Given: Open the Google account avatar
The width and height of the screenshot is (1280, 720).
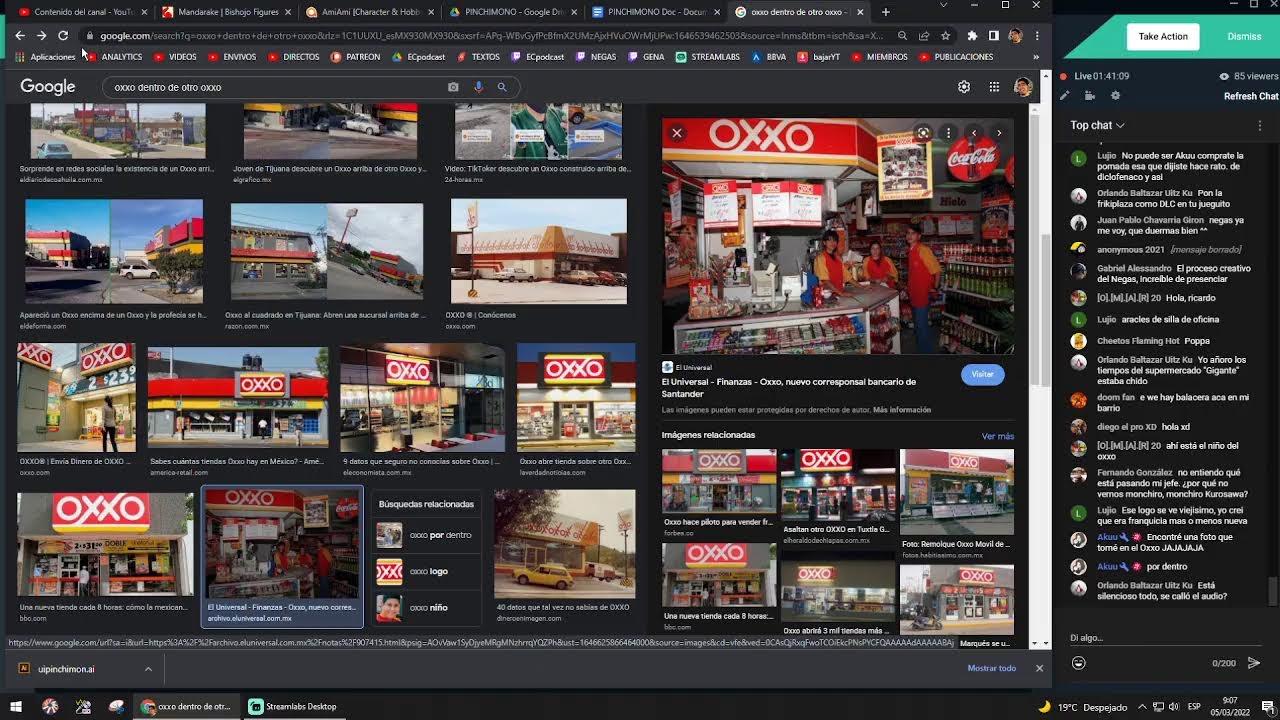Looking at the screenshot, I should (1022, 87).
